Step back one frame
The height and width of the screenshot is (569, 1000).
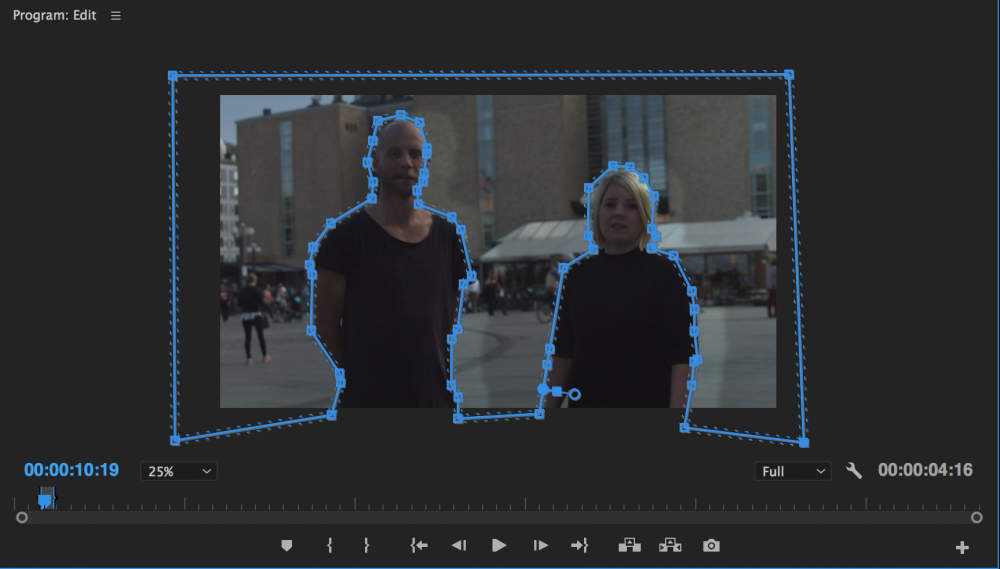(x=458, y=545)
